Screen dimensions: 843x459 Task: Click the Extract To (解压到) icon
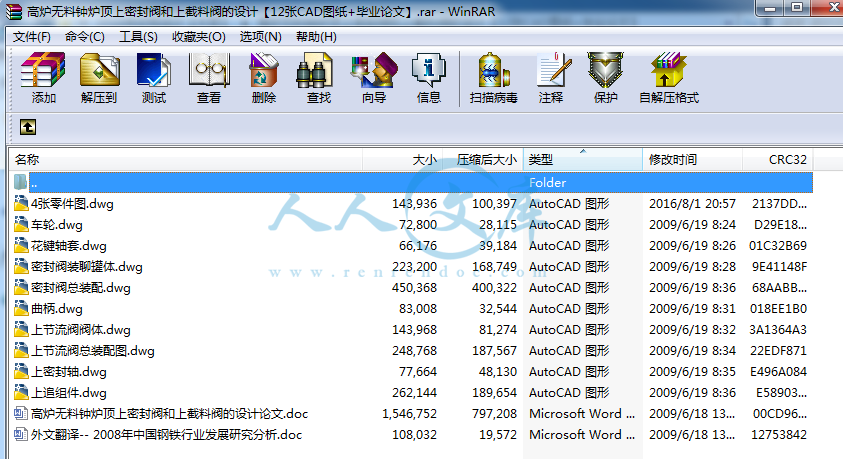[x=99, y=70]
